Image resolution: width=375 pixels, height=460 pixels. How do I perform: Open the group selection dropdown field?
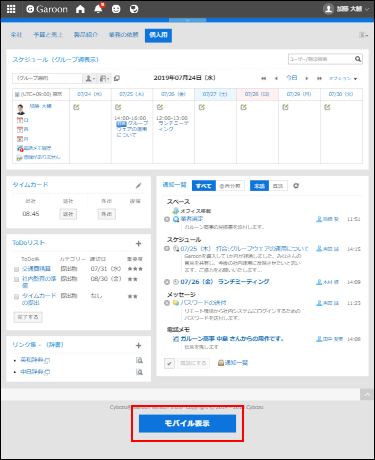click(x=47, y=78)
